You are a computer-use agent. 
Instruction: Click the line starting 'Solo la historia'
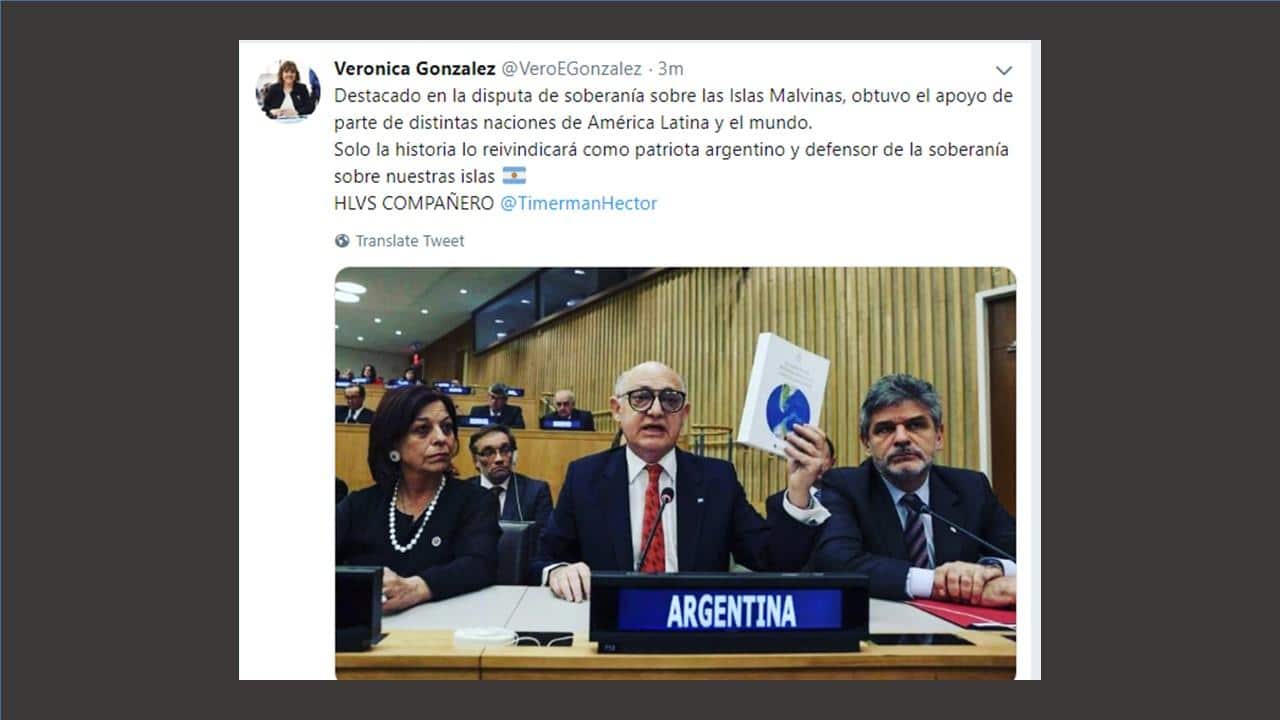(x=671, y=149)
